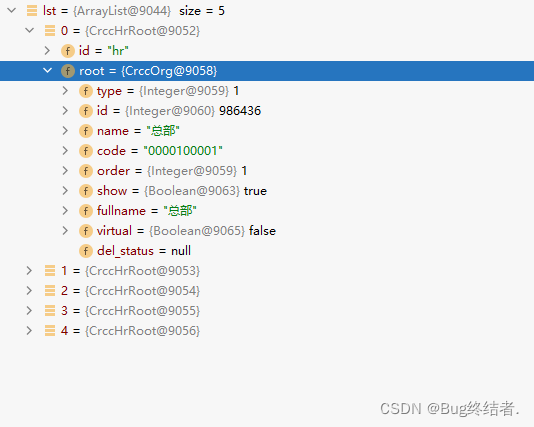
Task: Select the order = {Integer@9059} 1 row
Action: point(267,171)
